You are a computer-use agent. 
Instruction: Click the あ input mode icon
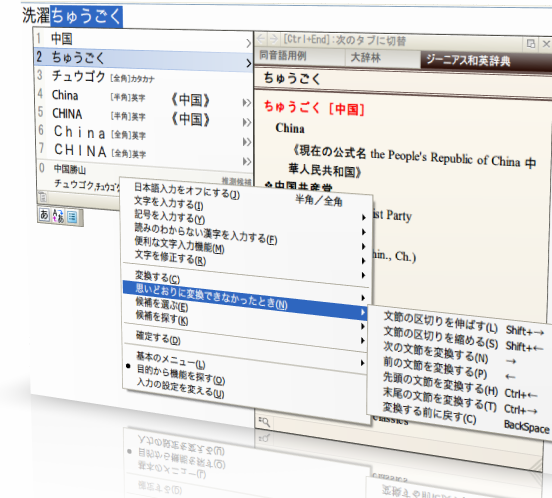44,214
